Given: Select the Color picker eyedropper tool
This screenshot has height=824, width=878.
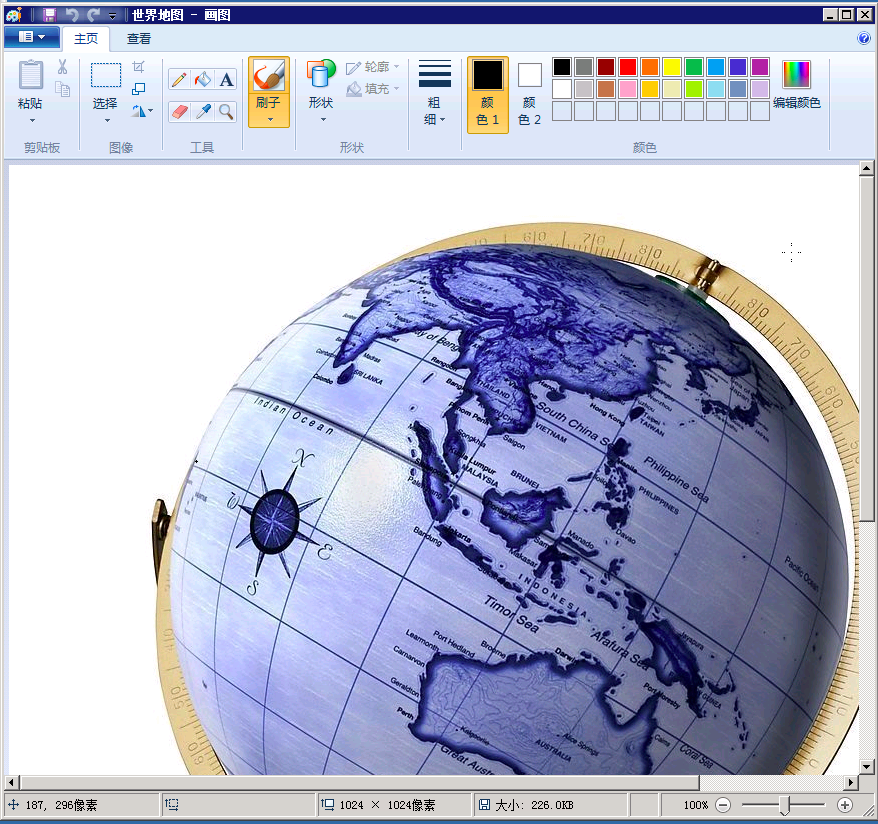Looking at the screenshot, I should point(203,111).
